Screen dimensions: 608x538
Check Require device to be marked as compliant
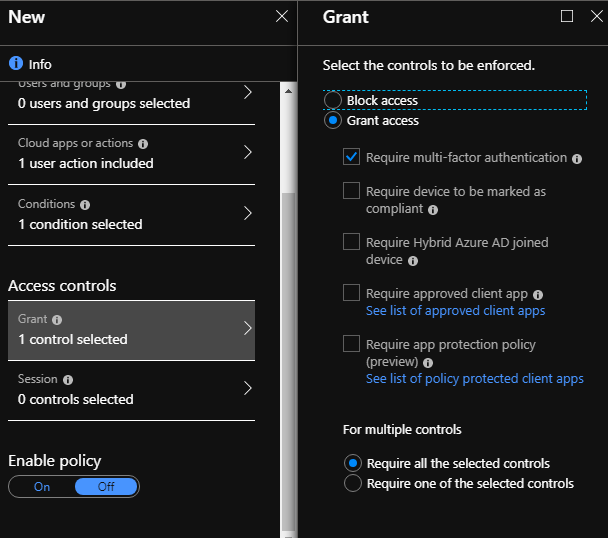tap(351, 190)
